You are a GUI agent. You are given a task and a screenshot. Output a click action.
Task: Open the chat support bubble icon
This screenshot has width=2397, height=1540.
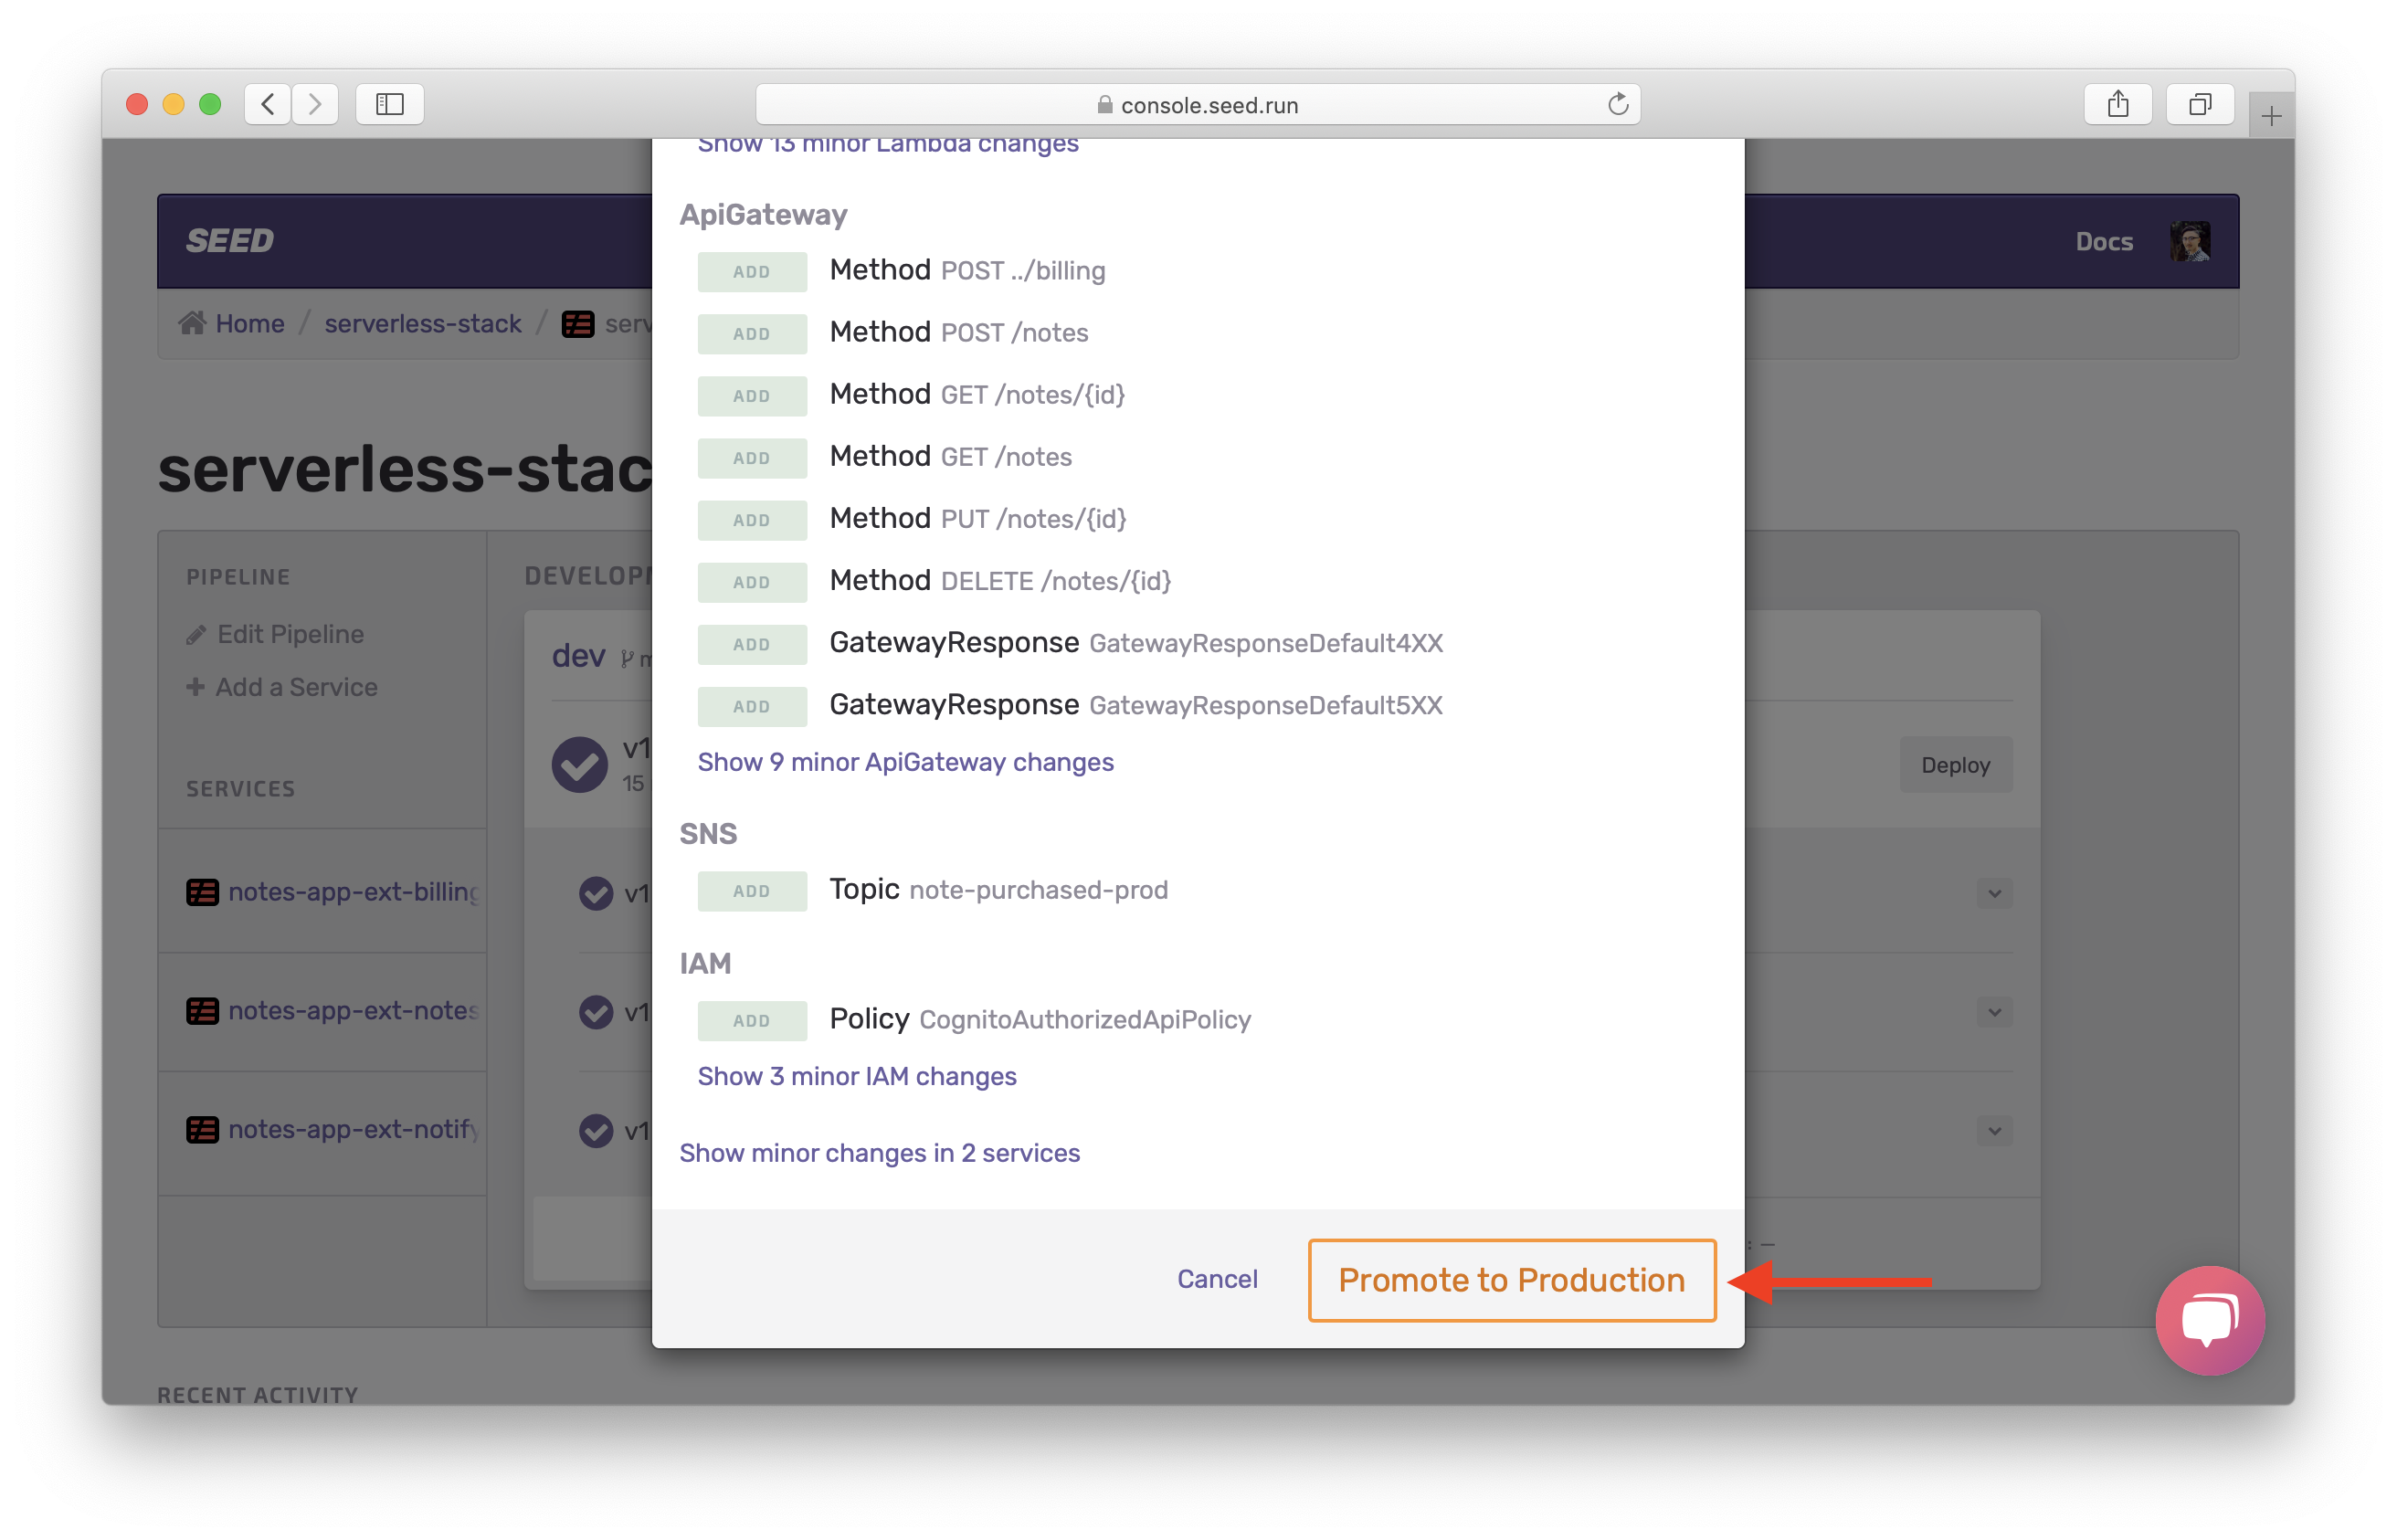[2209, 1320]
